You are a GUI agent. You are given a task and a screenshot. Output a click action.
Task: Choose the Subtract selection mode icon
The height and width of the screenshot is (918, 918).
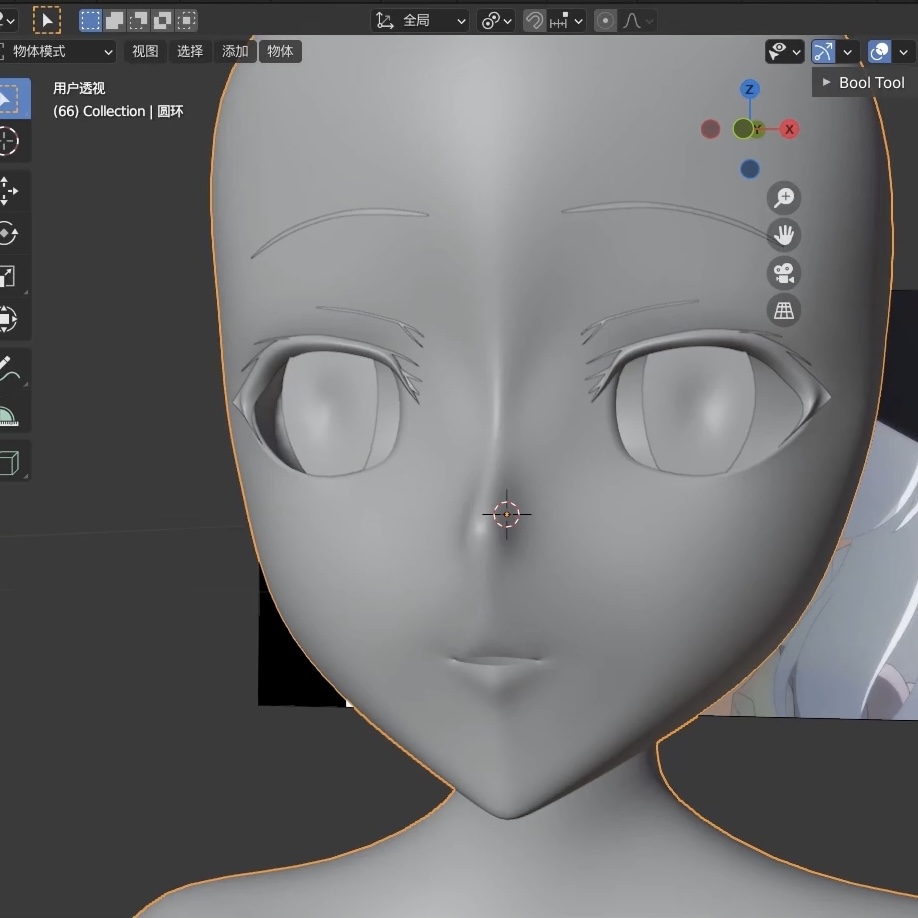138,20
